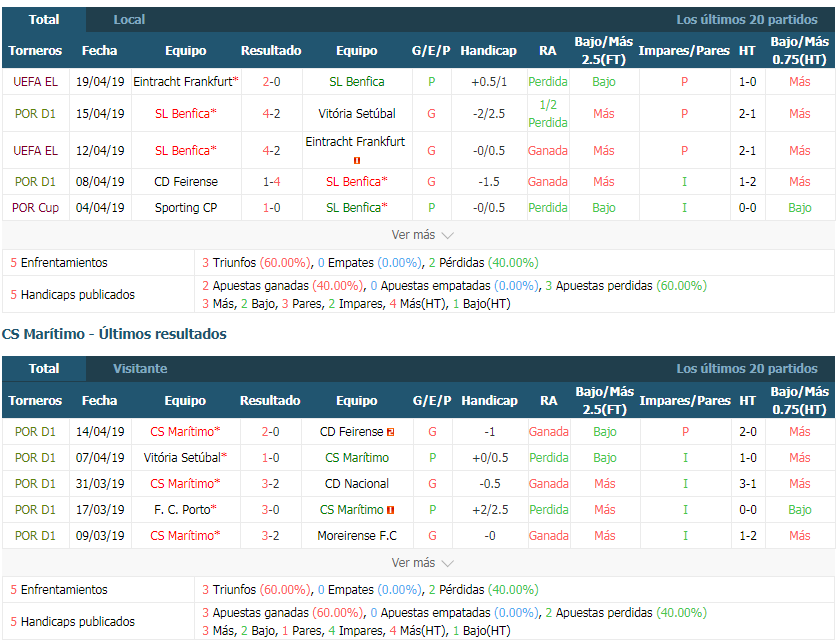Click the date 14/04/19
This screenshot has height=642, width=838.
(100, 432)
